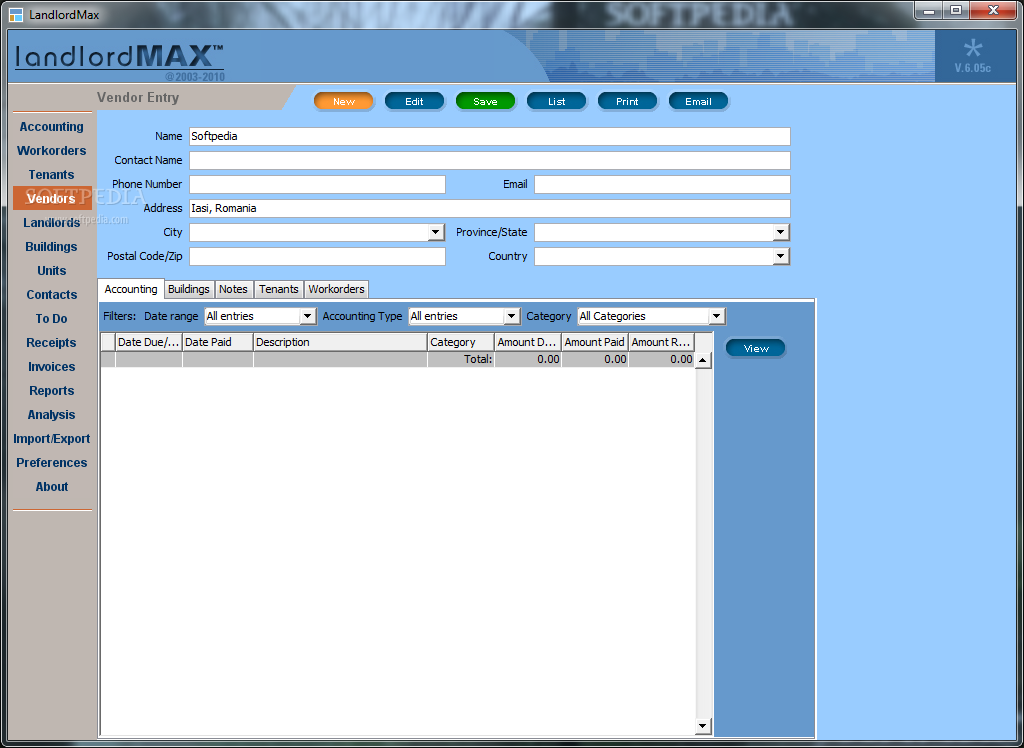Open Preferences in the sidebar

pos(52,463)
